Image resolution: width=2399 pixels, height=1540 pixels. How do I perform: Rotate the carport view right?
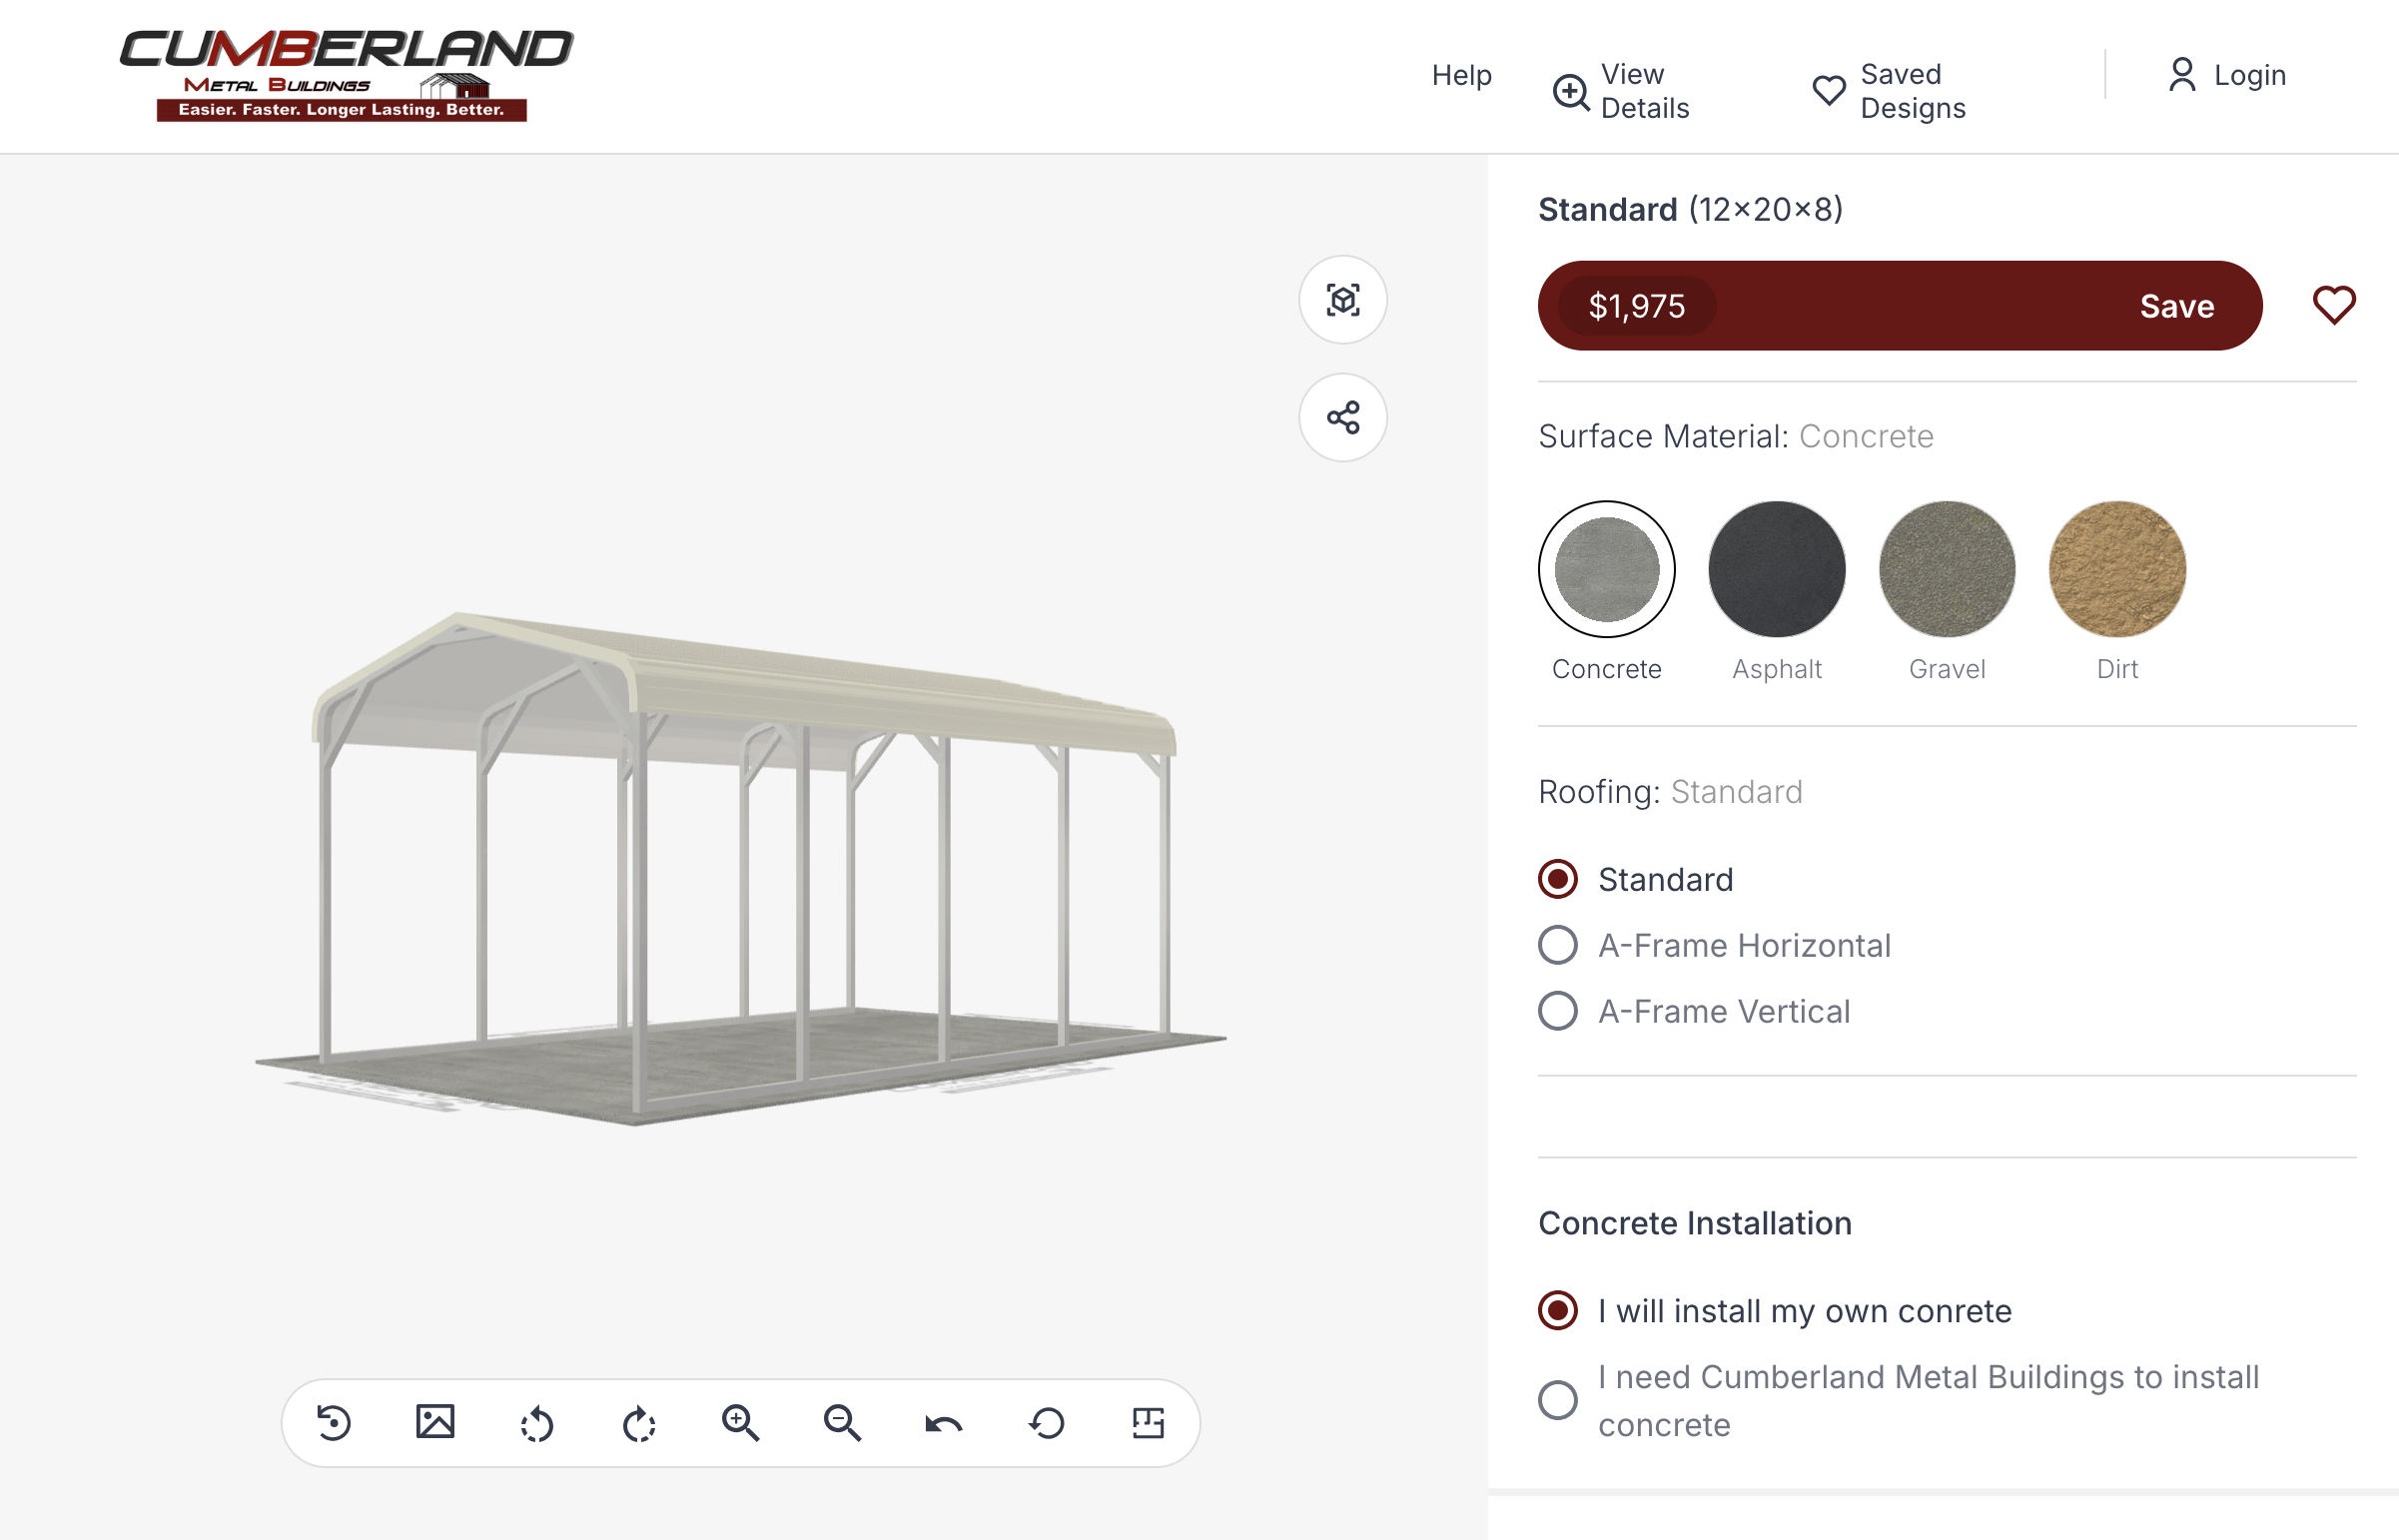[640, 1423]
